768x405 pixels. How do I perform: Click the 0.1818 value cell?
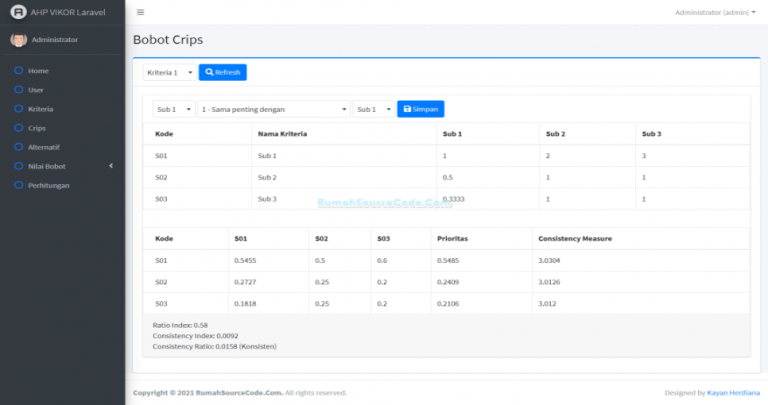pyautogui.click(x=245, y=304)
